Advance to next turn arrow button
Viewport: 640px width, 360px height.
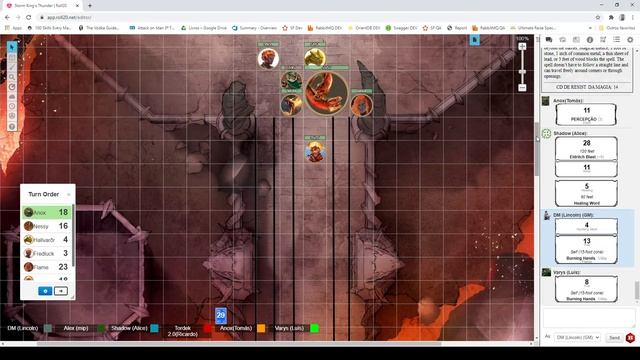(61, 291)
